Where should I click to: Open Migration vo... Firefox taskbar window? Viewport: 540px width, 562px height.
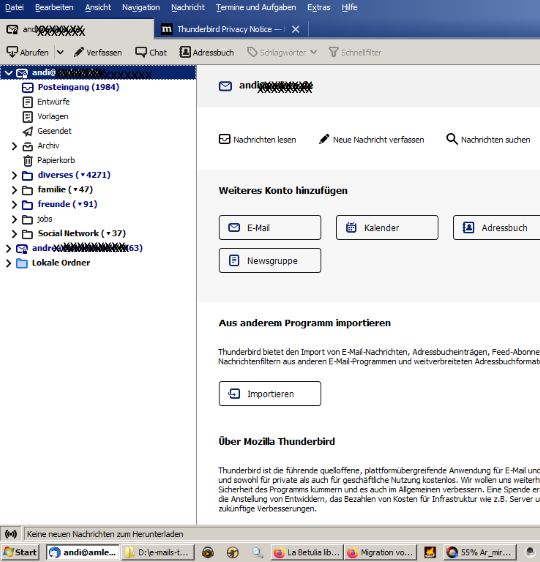(x=381, y=552)
